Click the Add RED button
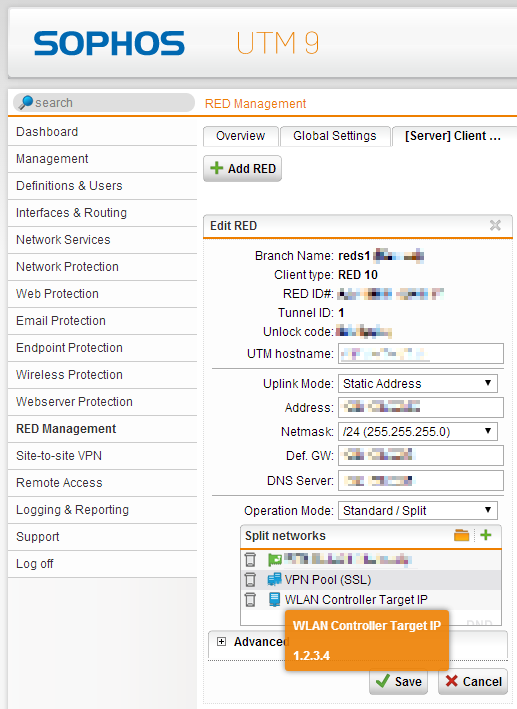Screen dimensions: 517x709 click(242, 169)
